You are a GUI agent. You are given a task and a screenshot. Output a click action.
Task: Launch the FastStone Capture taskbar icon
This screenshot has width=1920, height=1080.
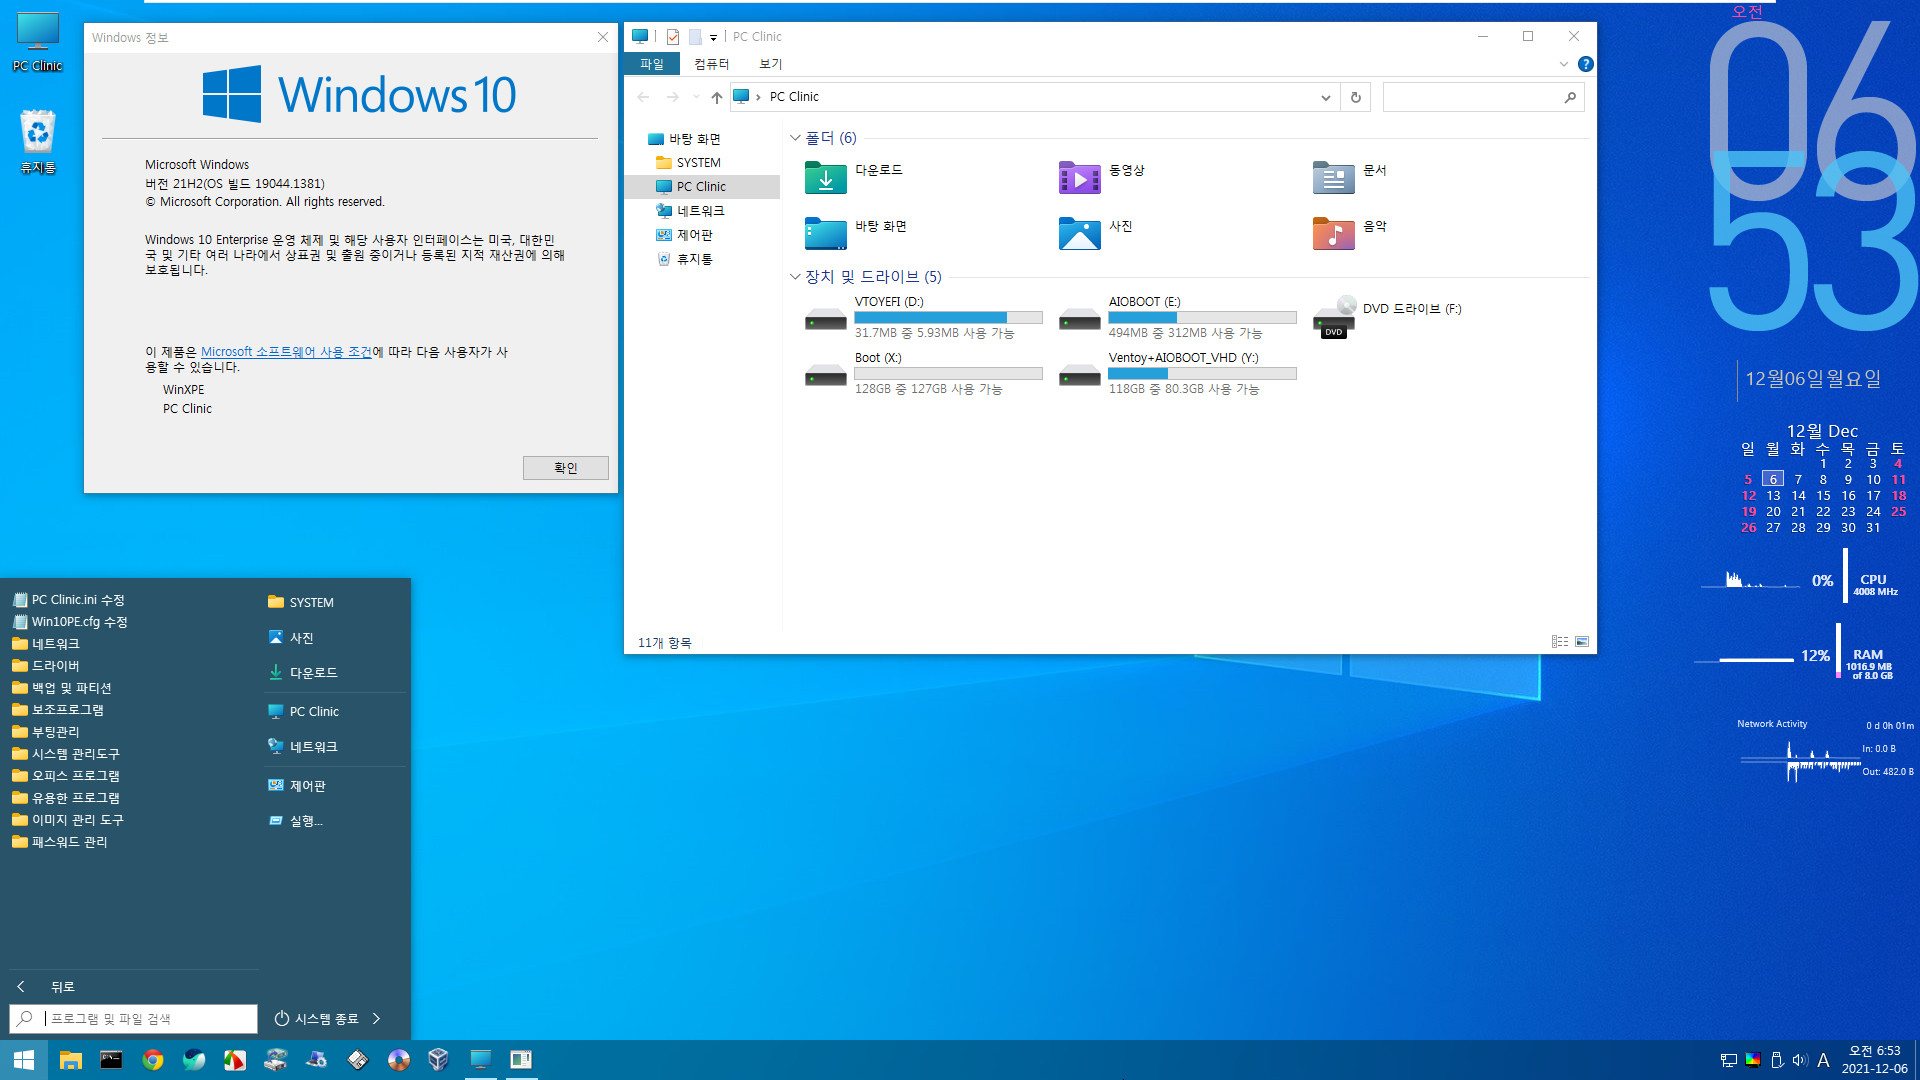tap(234, 1060)
